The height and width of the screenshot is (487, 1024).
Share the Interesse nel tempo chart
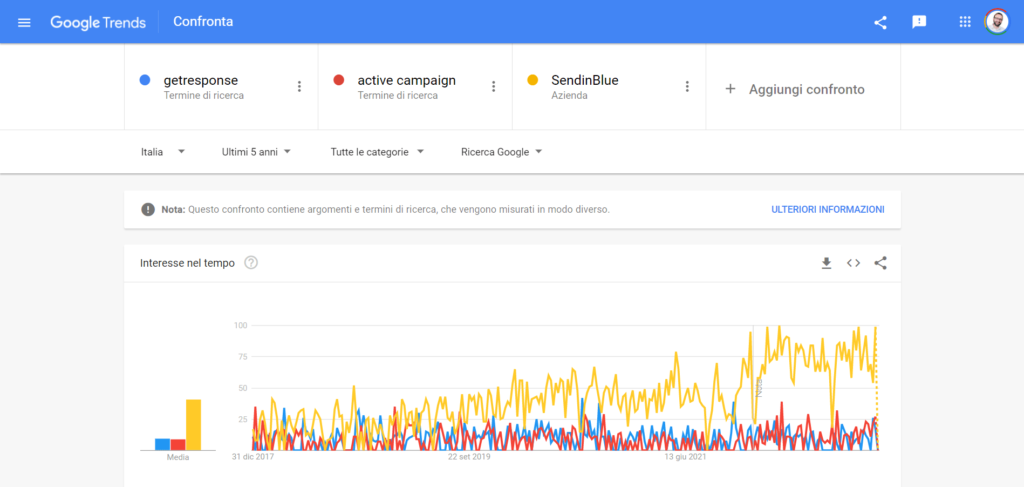[x=880, y=263]
